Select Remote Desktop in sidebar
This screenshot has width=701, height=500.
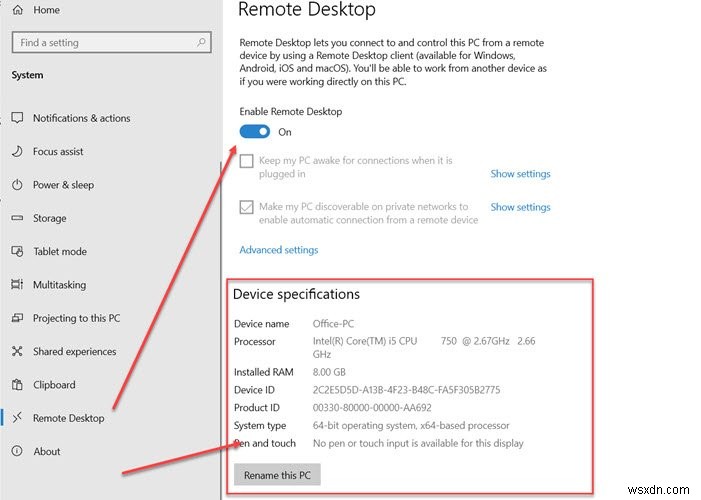[x=69, y=418]
